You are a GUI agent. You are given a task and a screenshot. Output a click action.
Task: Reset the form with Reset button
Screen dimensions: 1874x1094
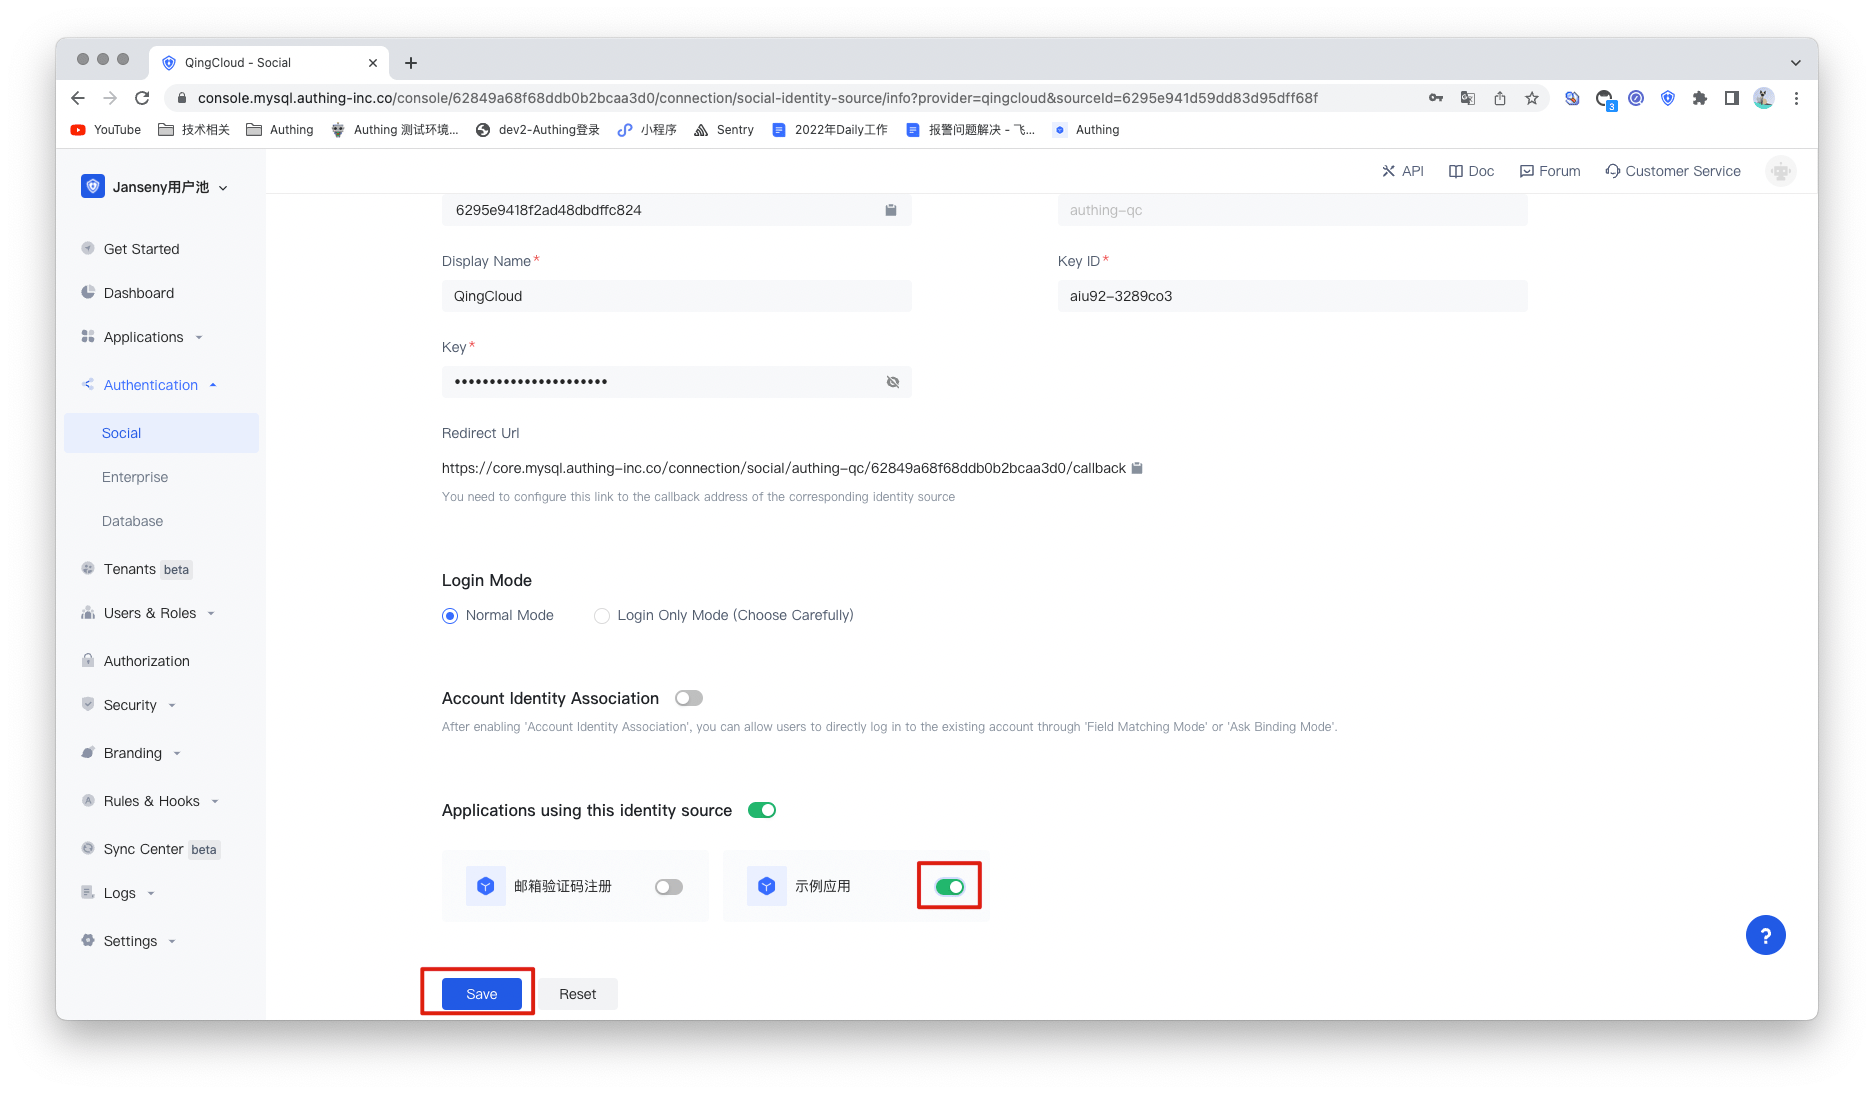click(577, 994)
